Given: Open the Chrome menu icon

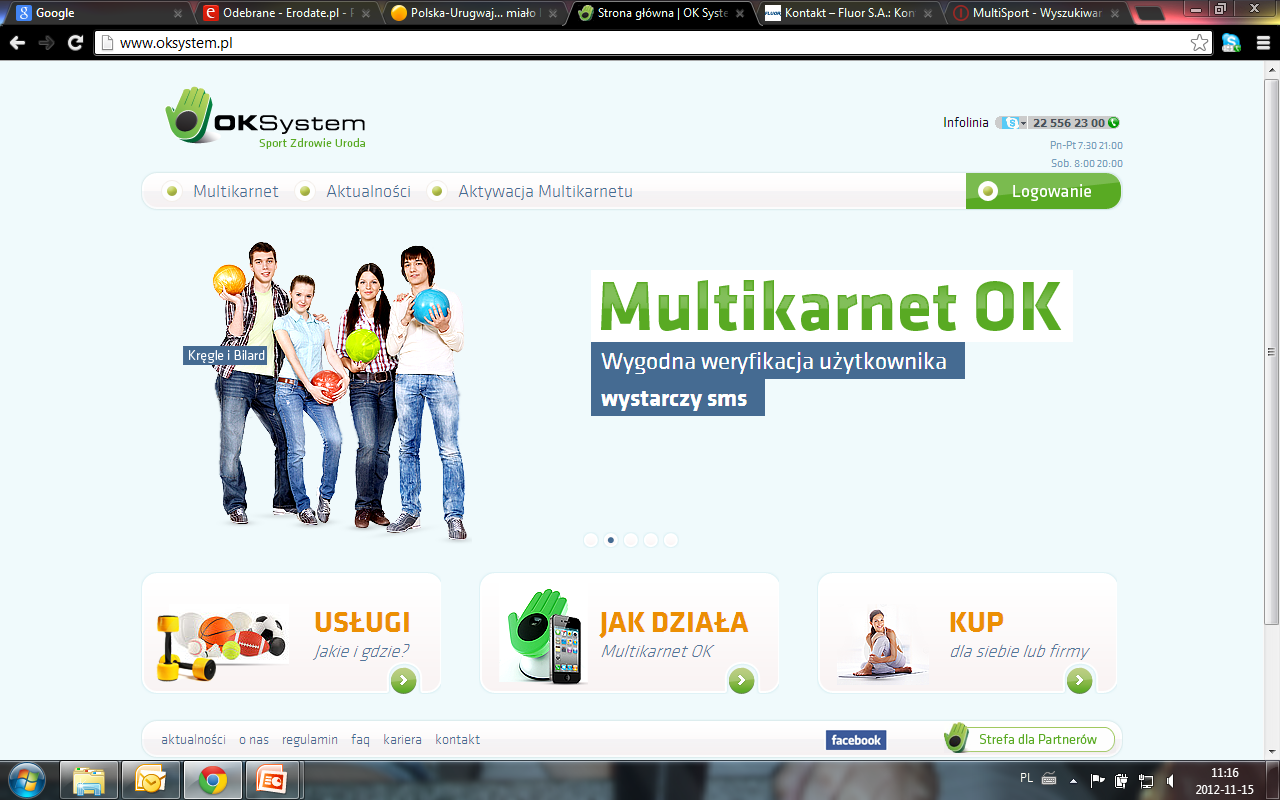Looking at the screenshot, I should (x=1262, y=43).
